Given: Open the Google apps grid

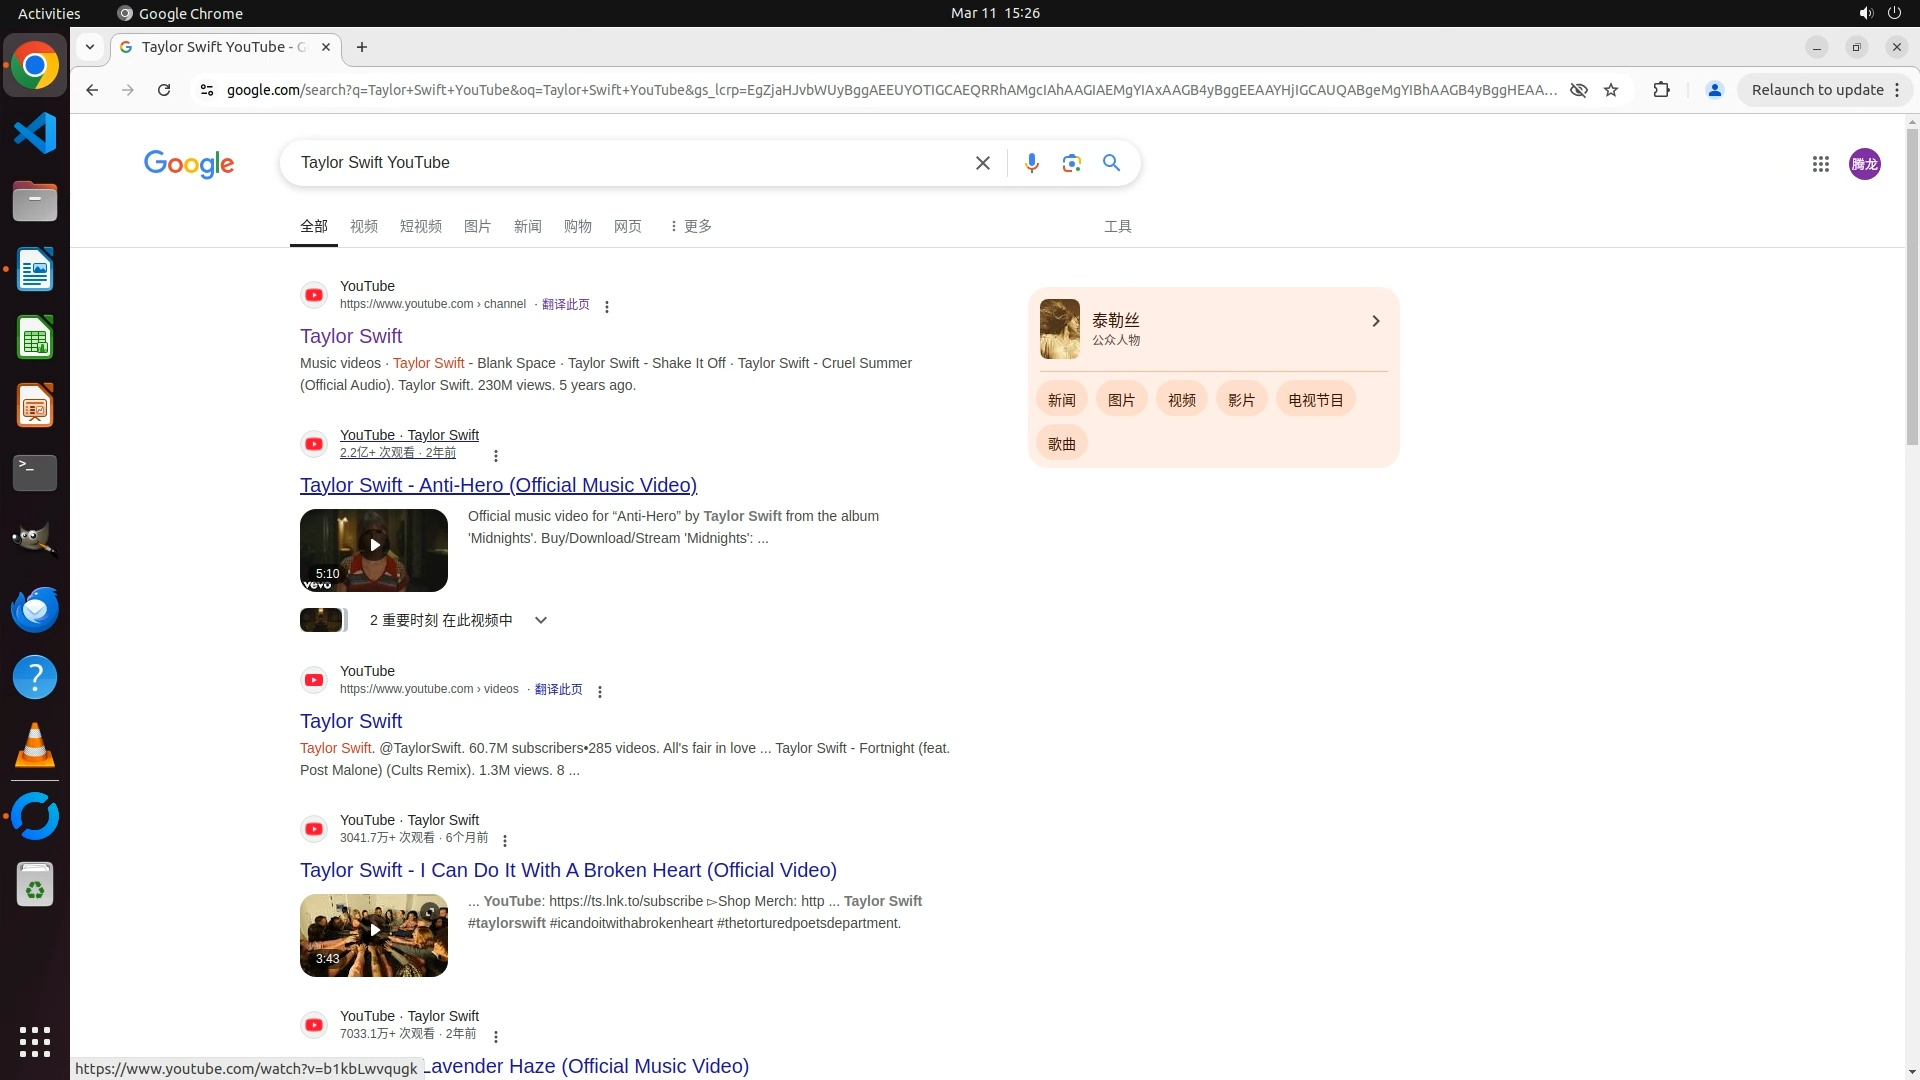Looking at the screenshot, I should (1820, 164).
